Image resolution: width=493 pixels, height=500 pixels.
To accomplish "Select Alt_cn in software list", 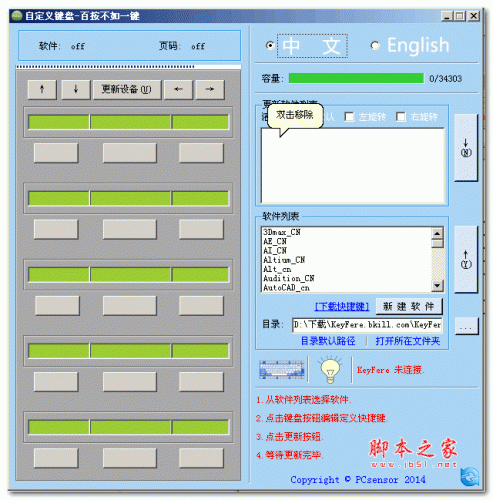I will tap(277, 269).
